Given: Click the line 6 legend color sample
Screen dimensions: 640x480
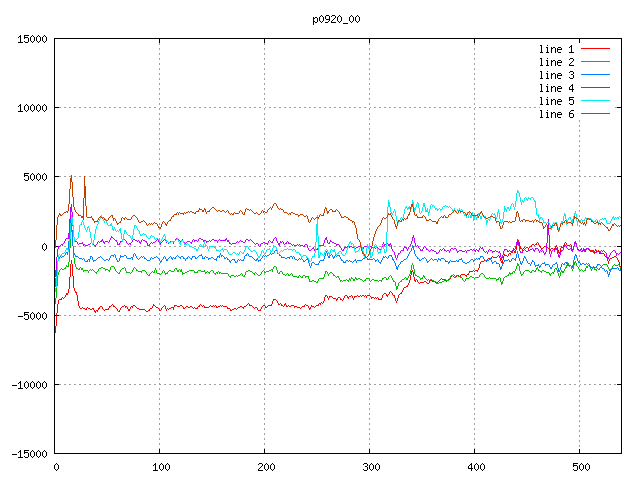Looking at the screenshot, I should click(x=595, y=114).
